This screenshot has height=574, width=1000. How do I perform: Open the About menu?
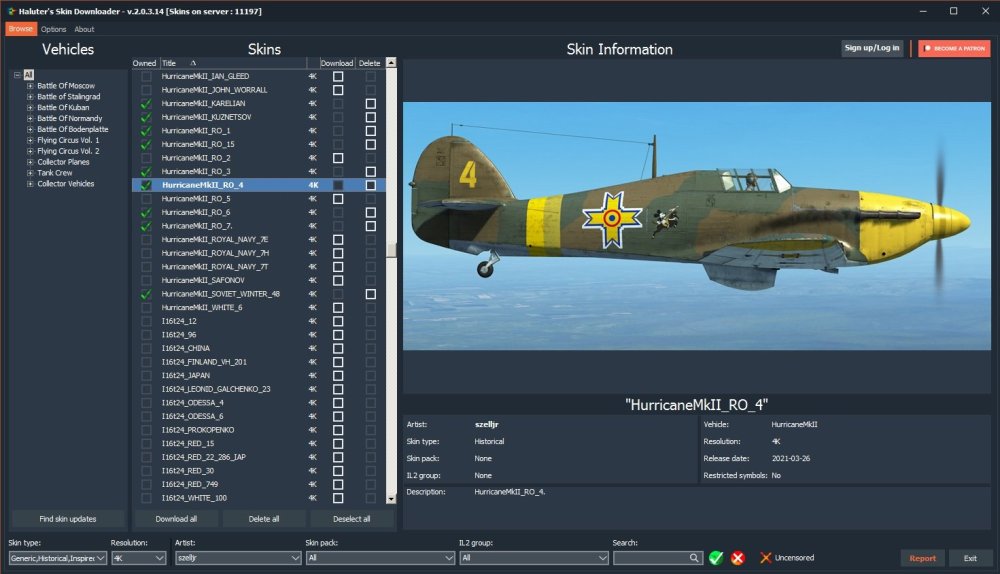pyautogui.click(x=85, y=29)
